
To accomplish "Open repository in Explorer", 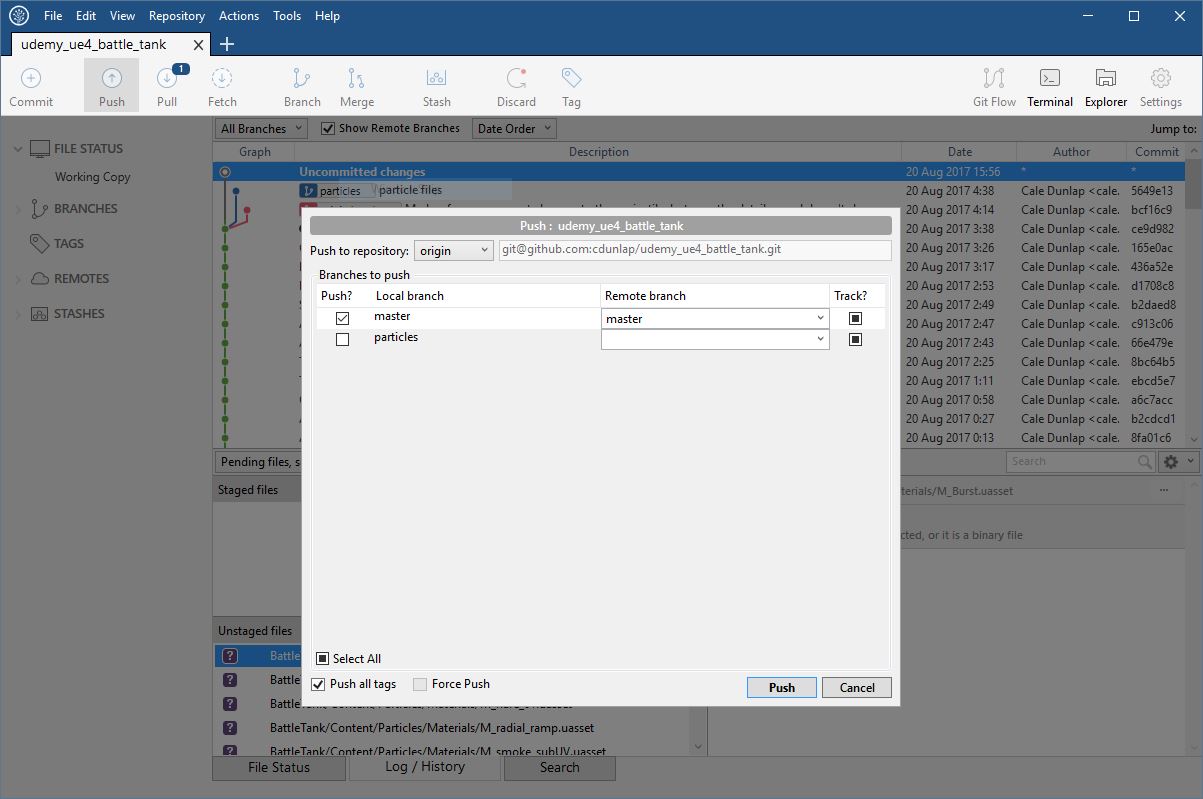I will click(1106, 87).
